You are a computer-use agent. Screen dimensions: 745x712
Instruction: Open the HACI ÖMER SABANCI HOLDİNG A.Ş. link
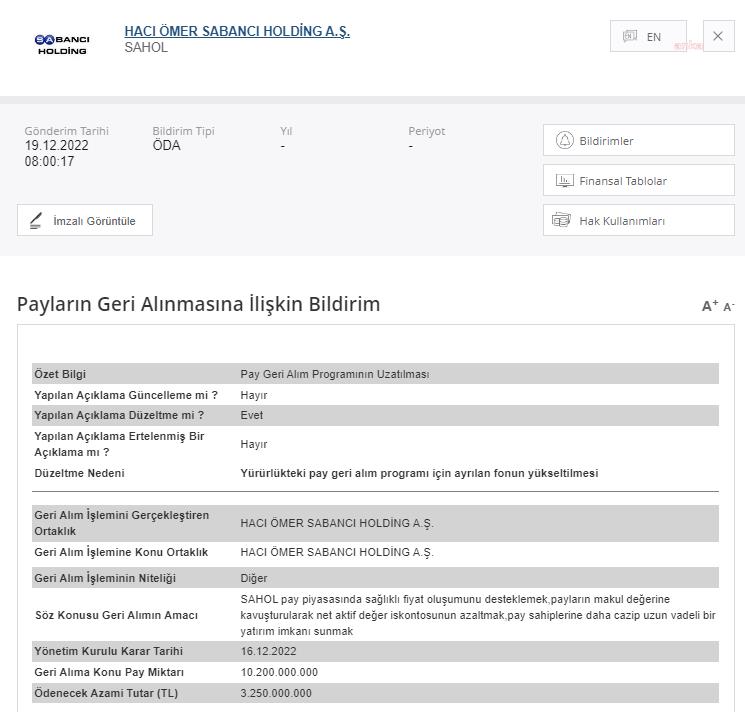tap(237, 31)
